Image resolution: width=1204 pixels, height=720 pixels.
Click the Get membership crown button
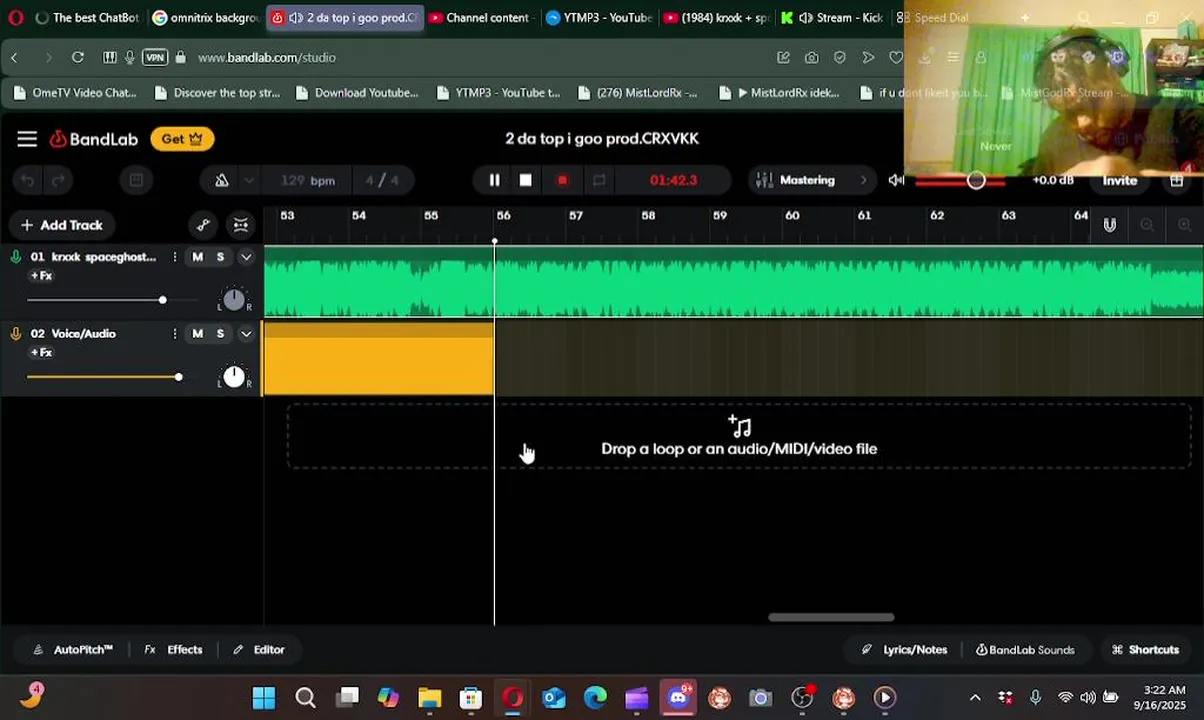(182, 139)
